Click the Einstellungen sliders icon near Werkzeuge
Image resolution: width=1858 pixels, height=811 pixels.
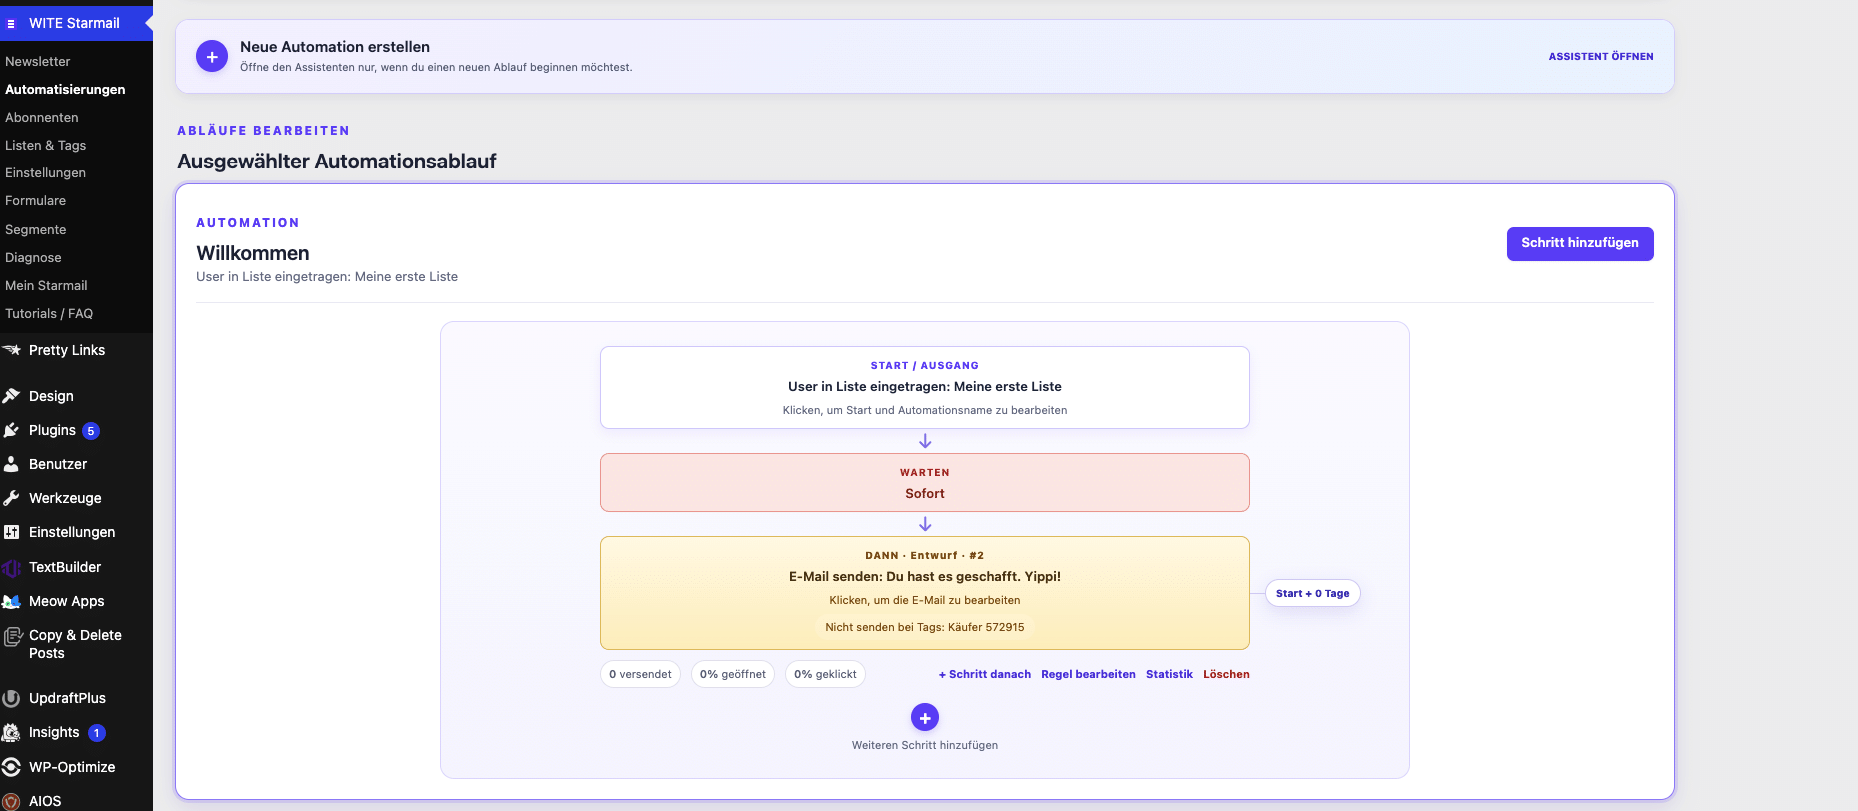point(12,532)
